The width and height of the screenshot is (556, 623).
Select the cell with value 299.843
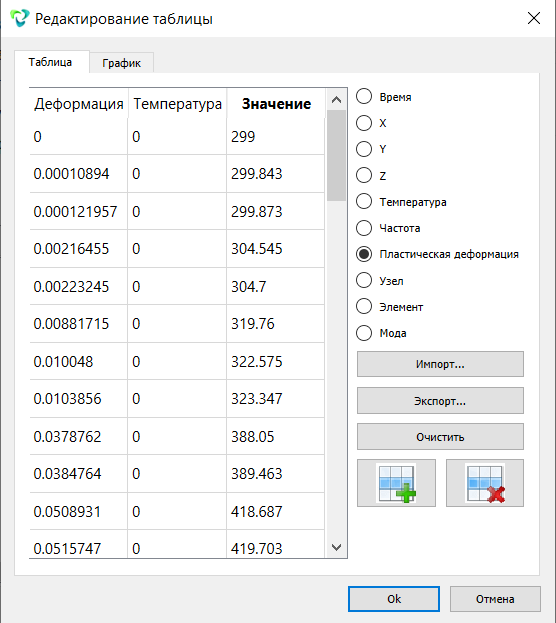tap(276, 174)
